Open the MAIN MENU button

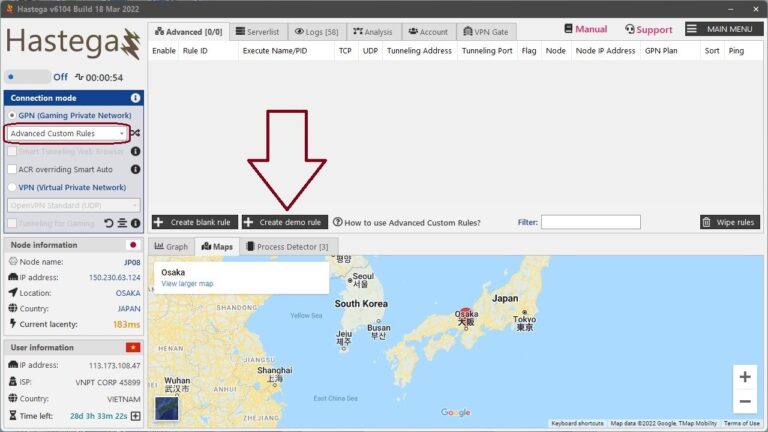click(723, 29)
